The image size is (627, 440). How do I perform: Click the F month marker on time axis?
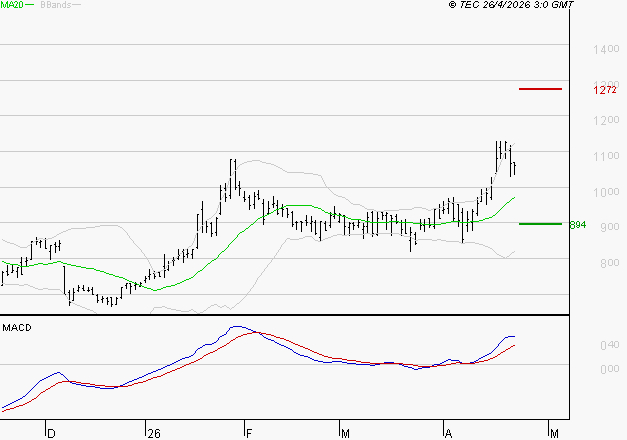point(247,432)
